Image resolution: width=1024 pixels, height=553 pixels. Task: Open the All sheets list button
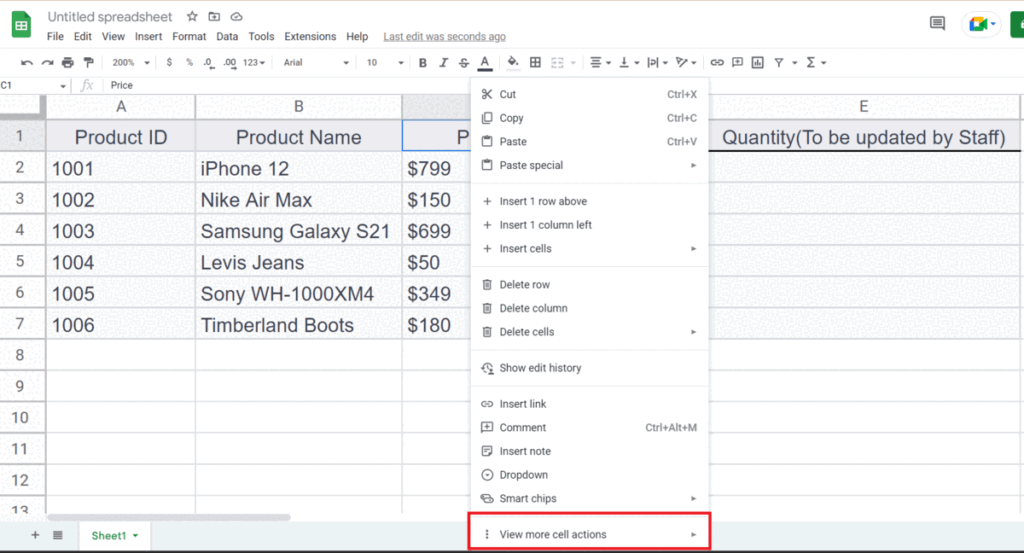click(x=57, y=535)
